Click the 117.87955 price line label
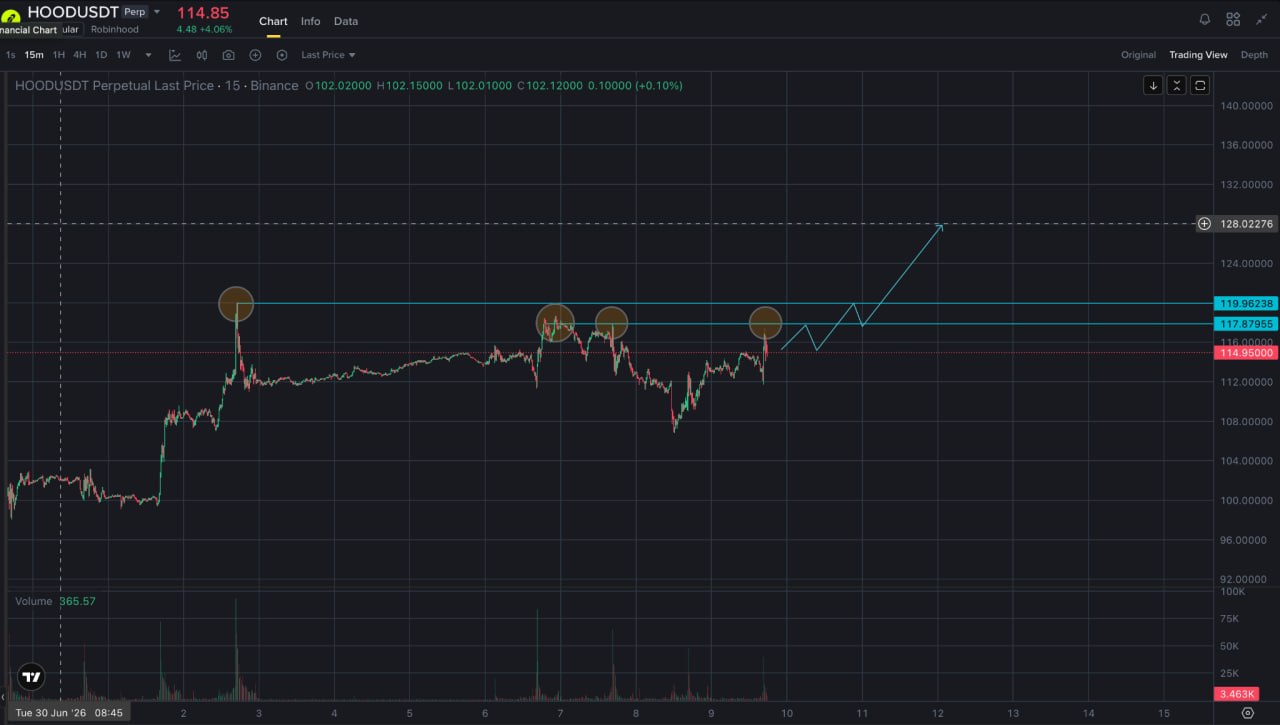1280x725 pixels. (x=1246, y=324)
